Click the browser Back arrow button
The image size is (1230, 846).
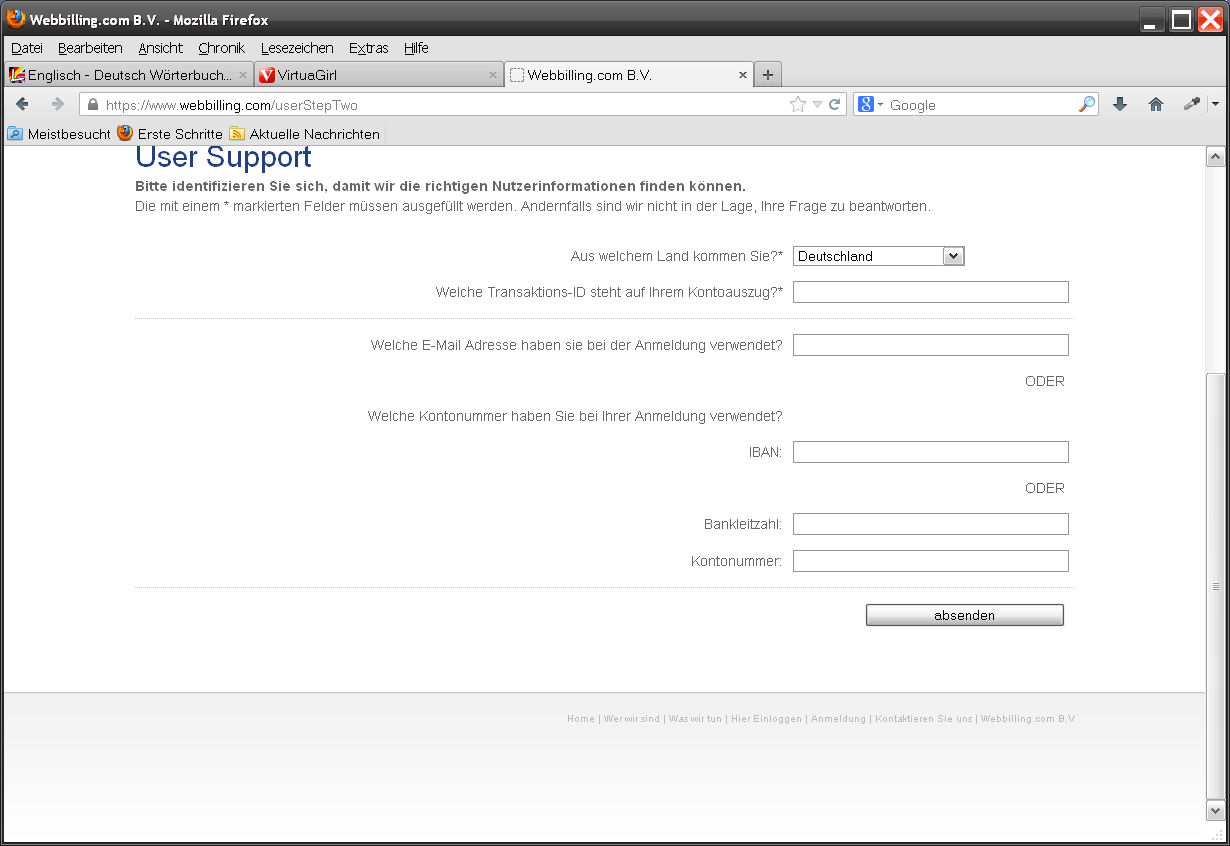(x=23, y=104)
